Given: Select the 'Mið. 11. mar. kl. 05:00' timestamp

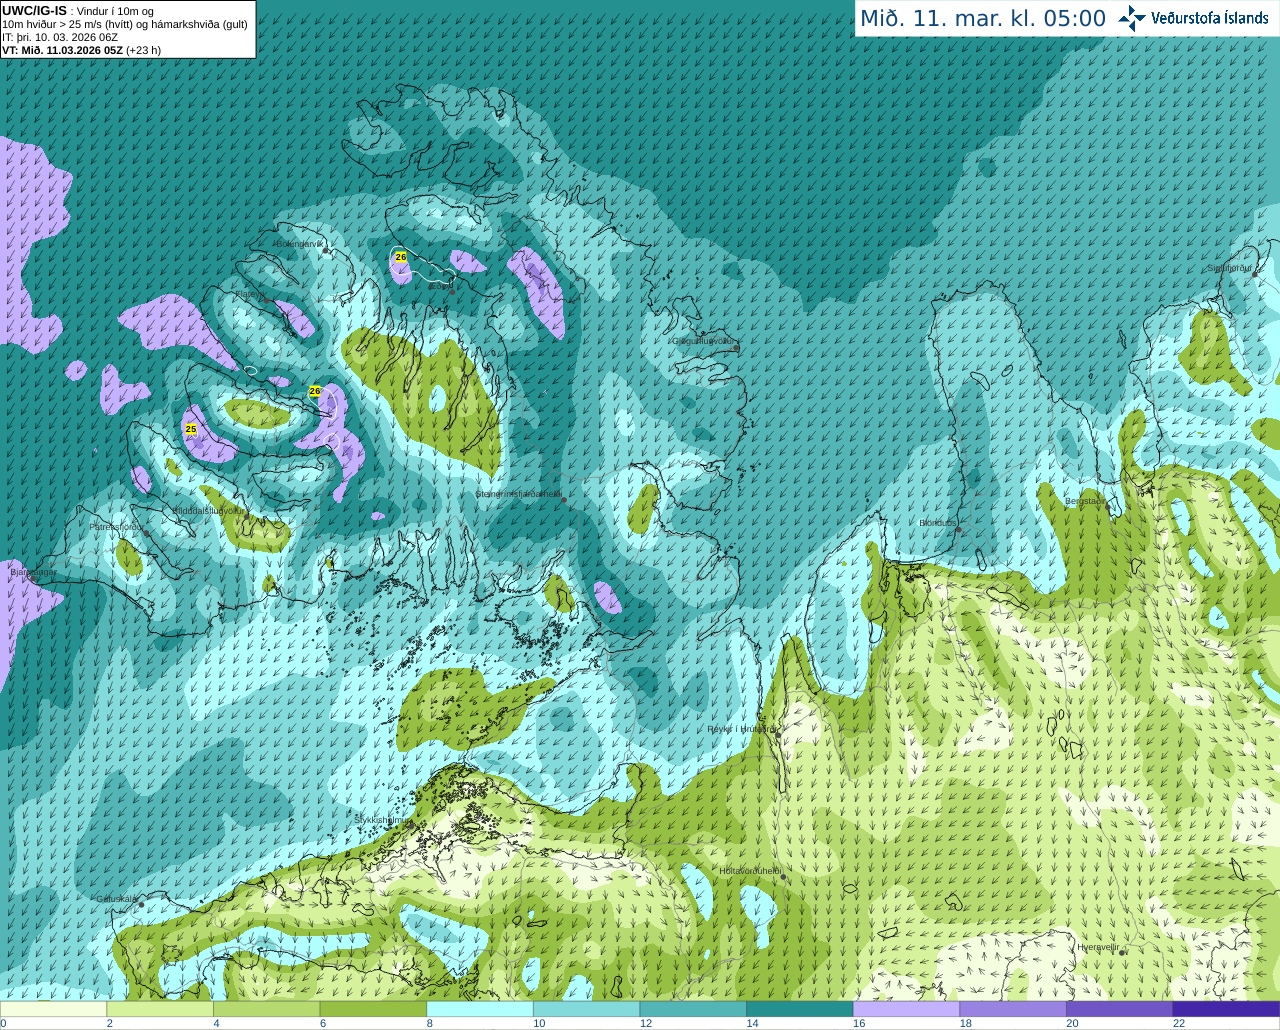Looking at the screenshot, I should coord(983,19).
